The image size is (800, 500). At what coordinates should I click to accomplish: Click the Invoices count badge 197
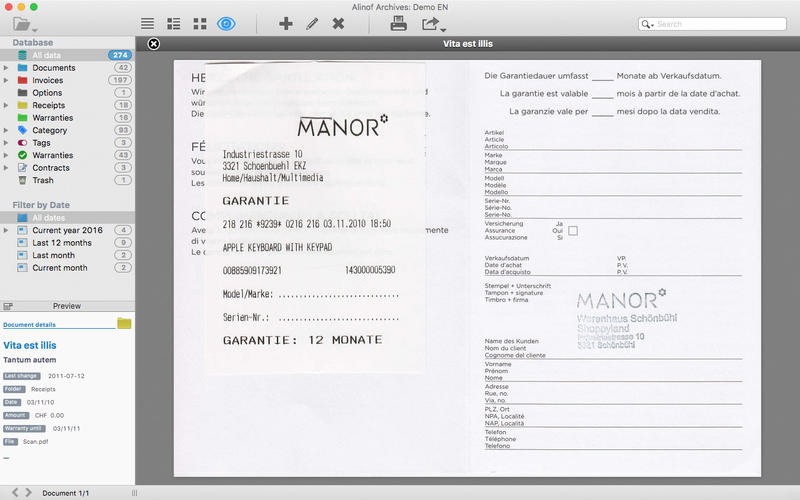click(x=120, y=80)
